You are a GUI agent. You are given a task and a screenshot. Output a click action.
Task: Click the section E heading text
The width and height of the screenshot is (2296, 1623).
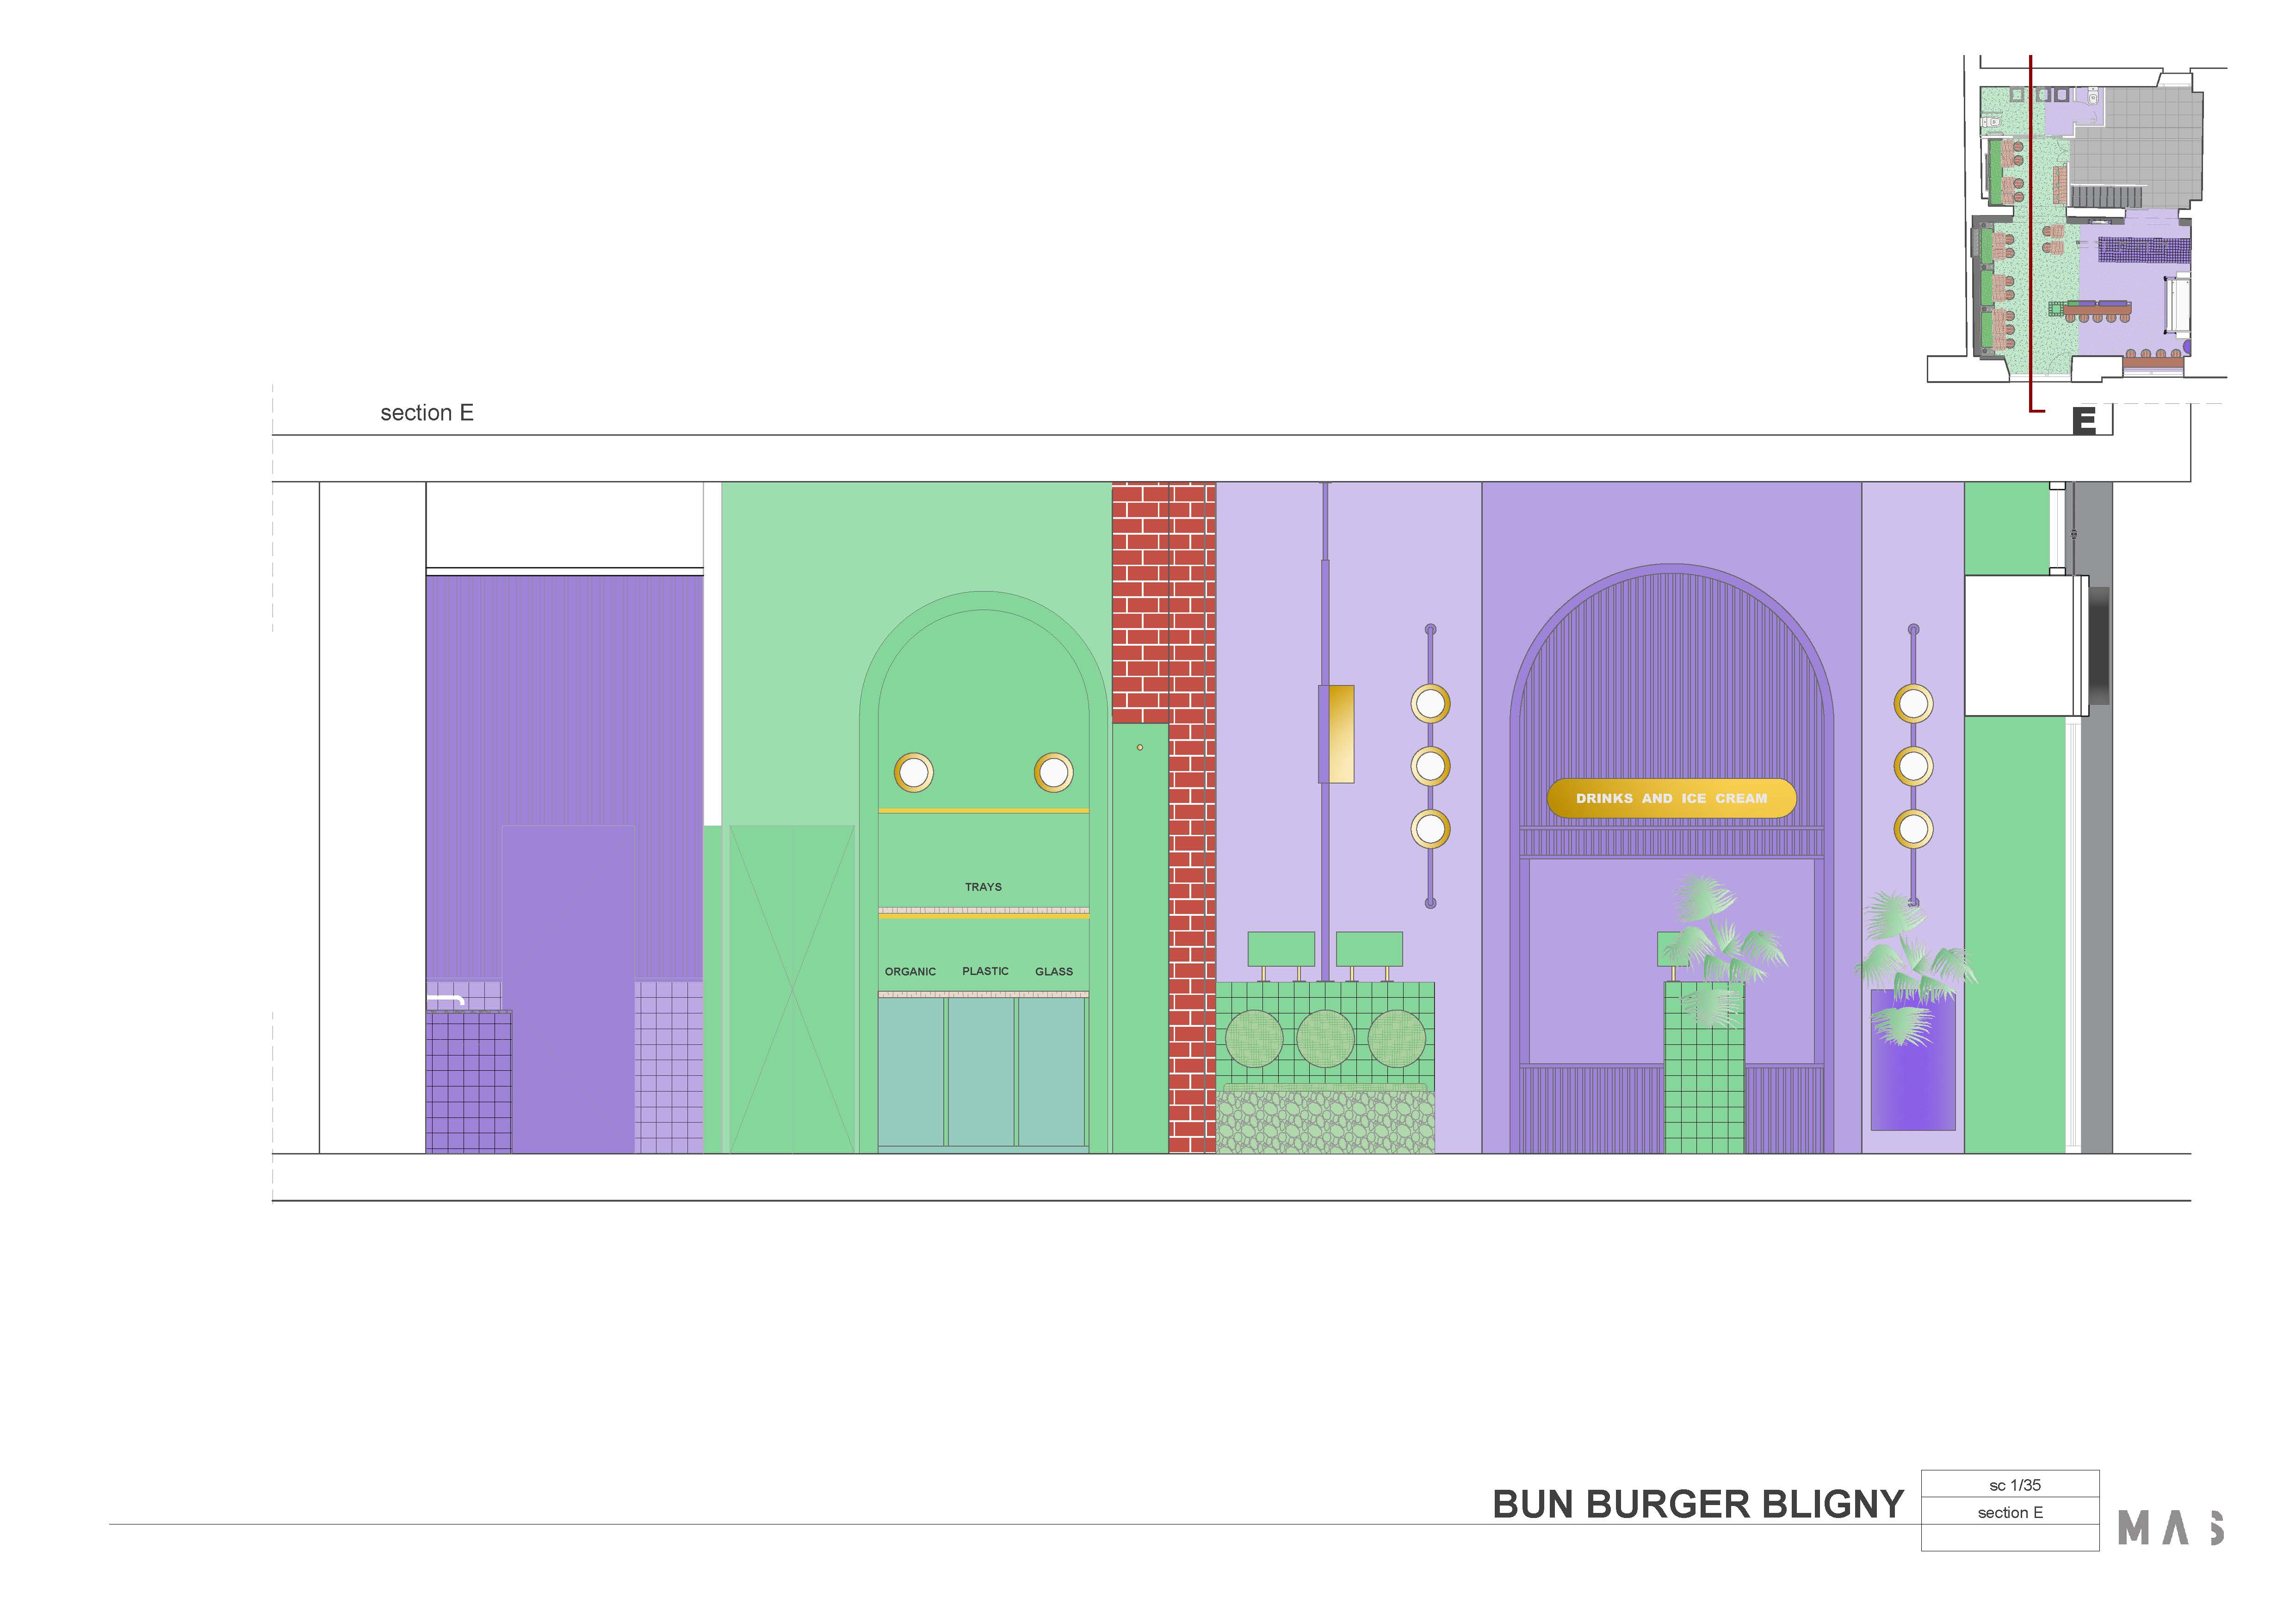[427, 413]
